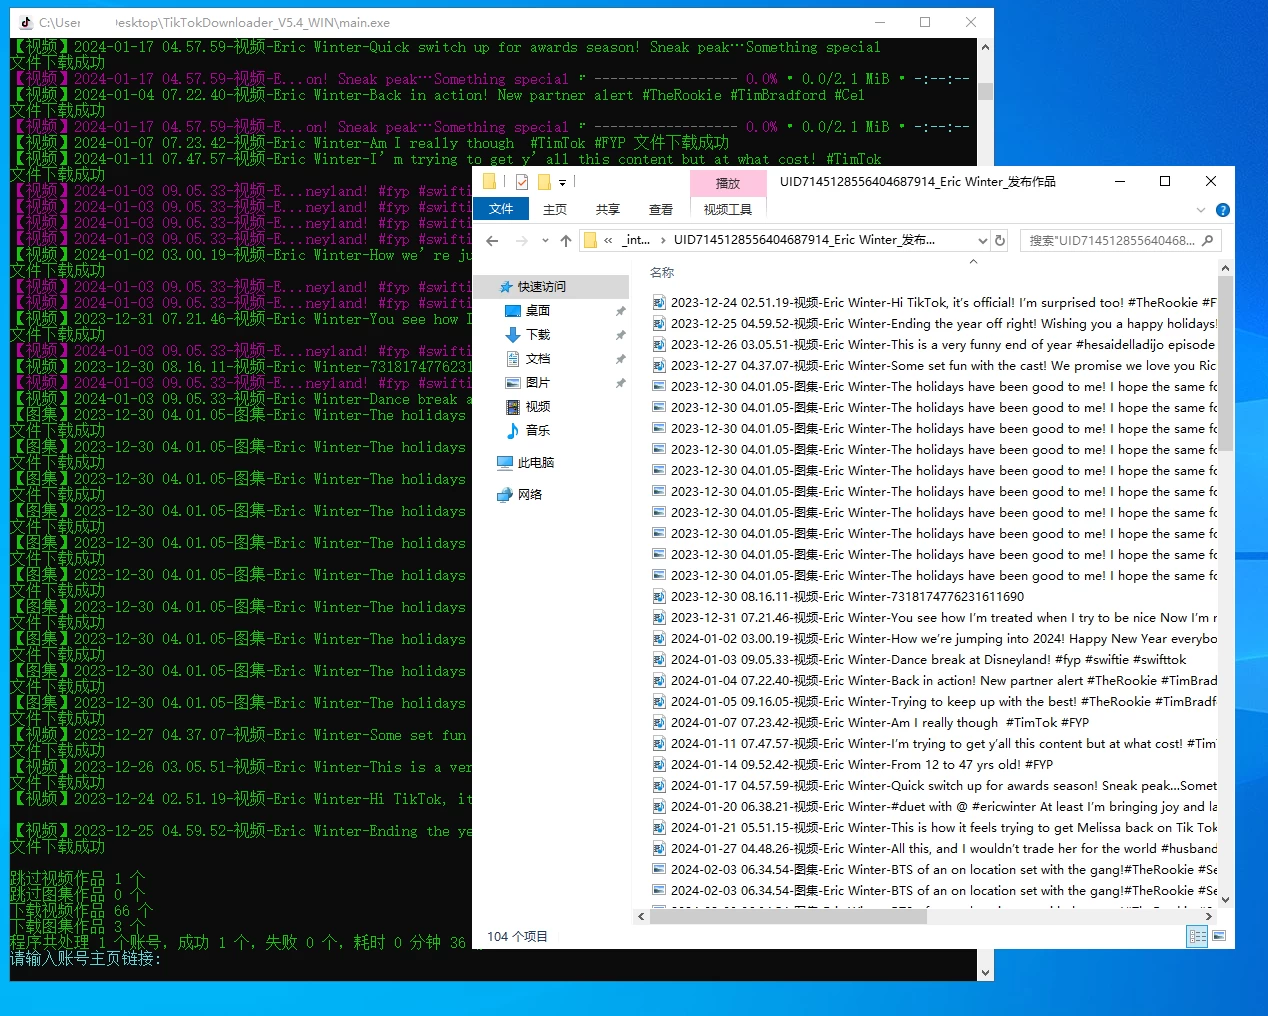Open 下载 (Downloads) in the sidebar

coord(538,335)
